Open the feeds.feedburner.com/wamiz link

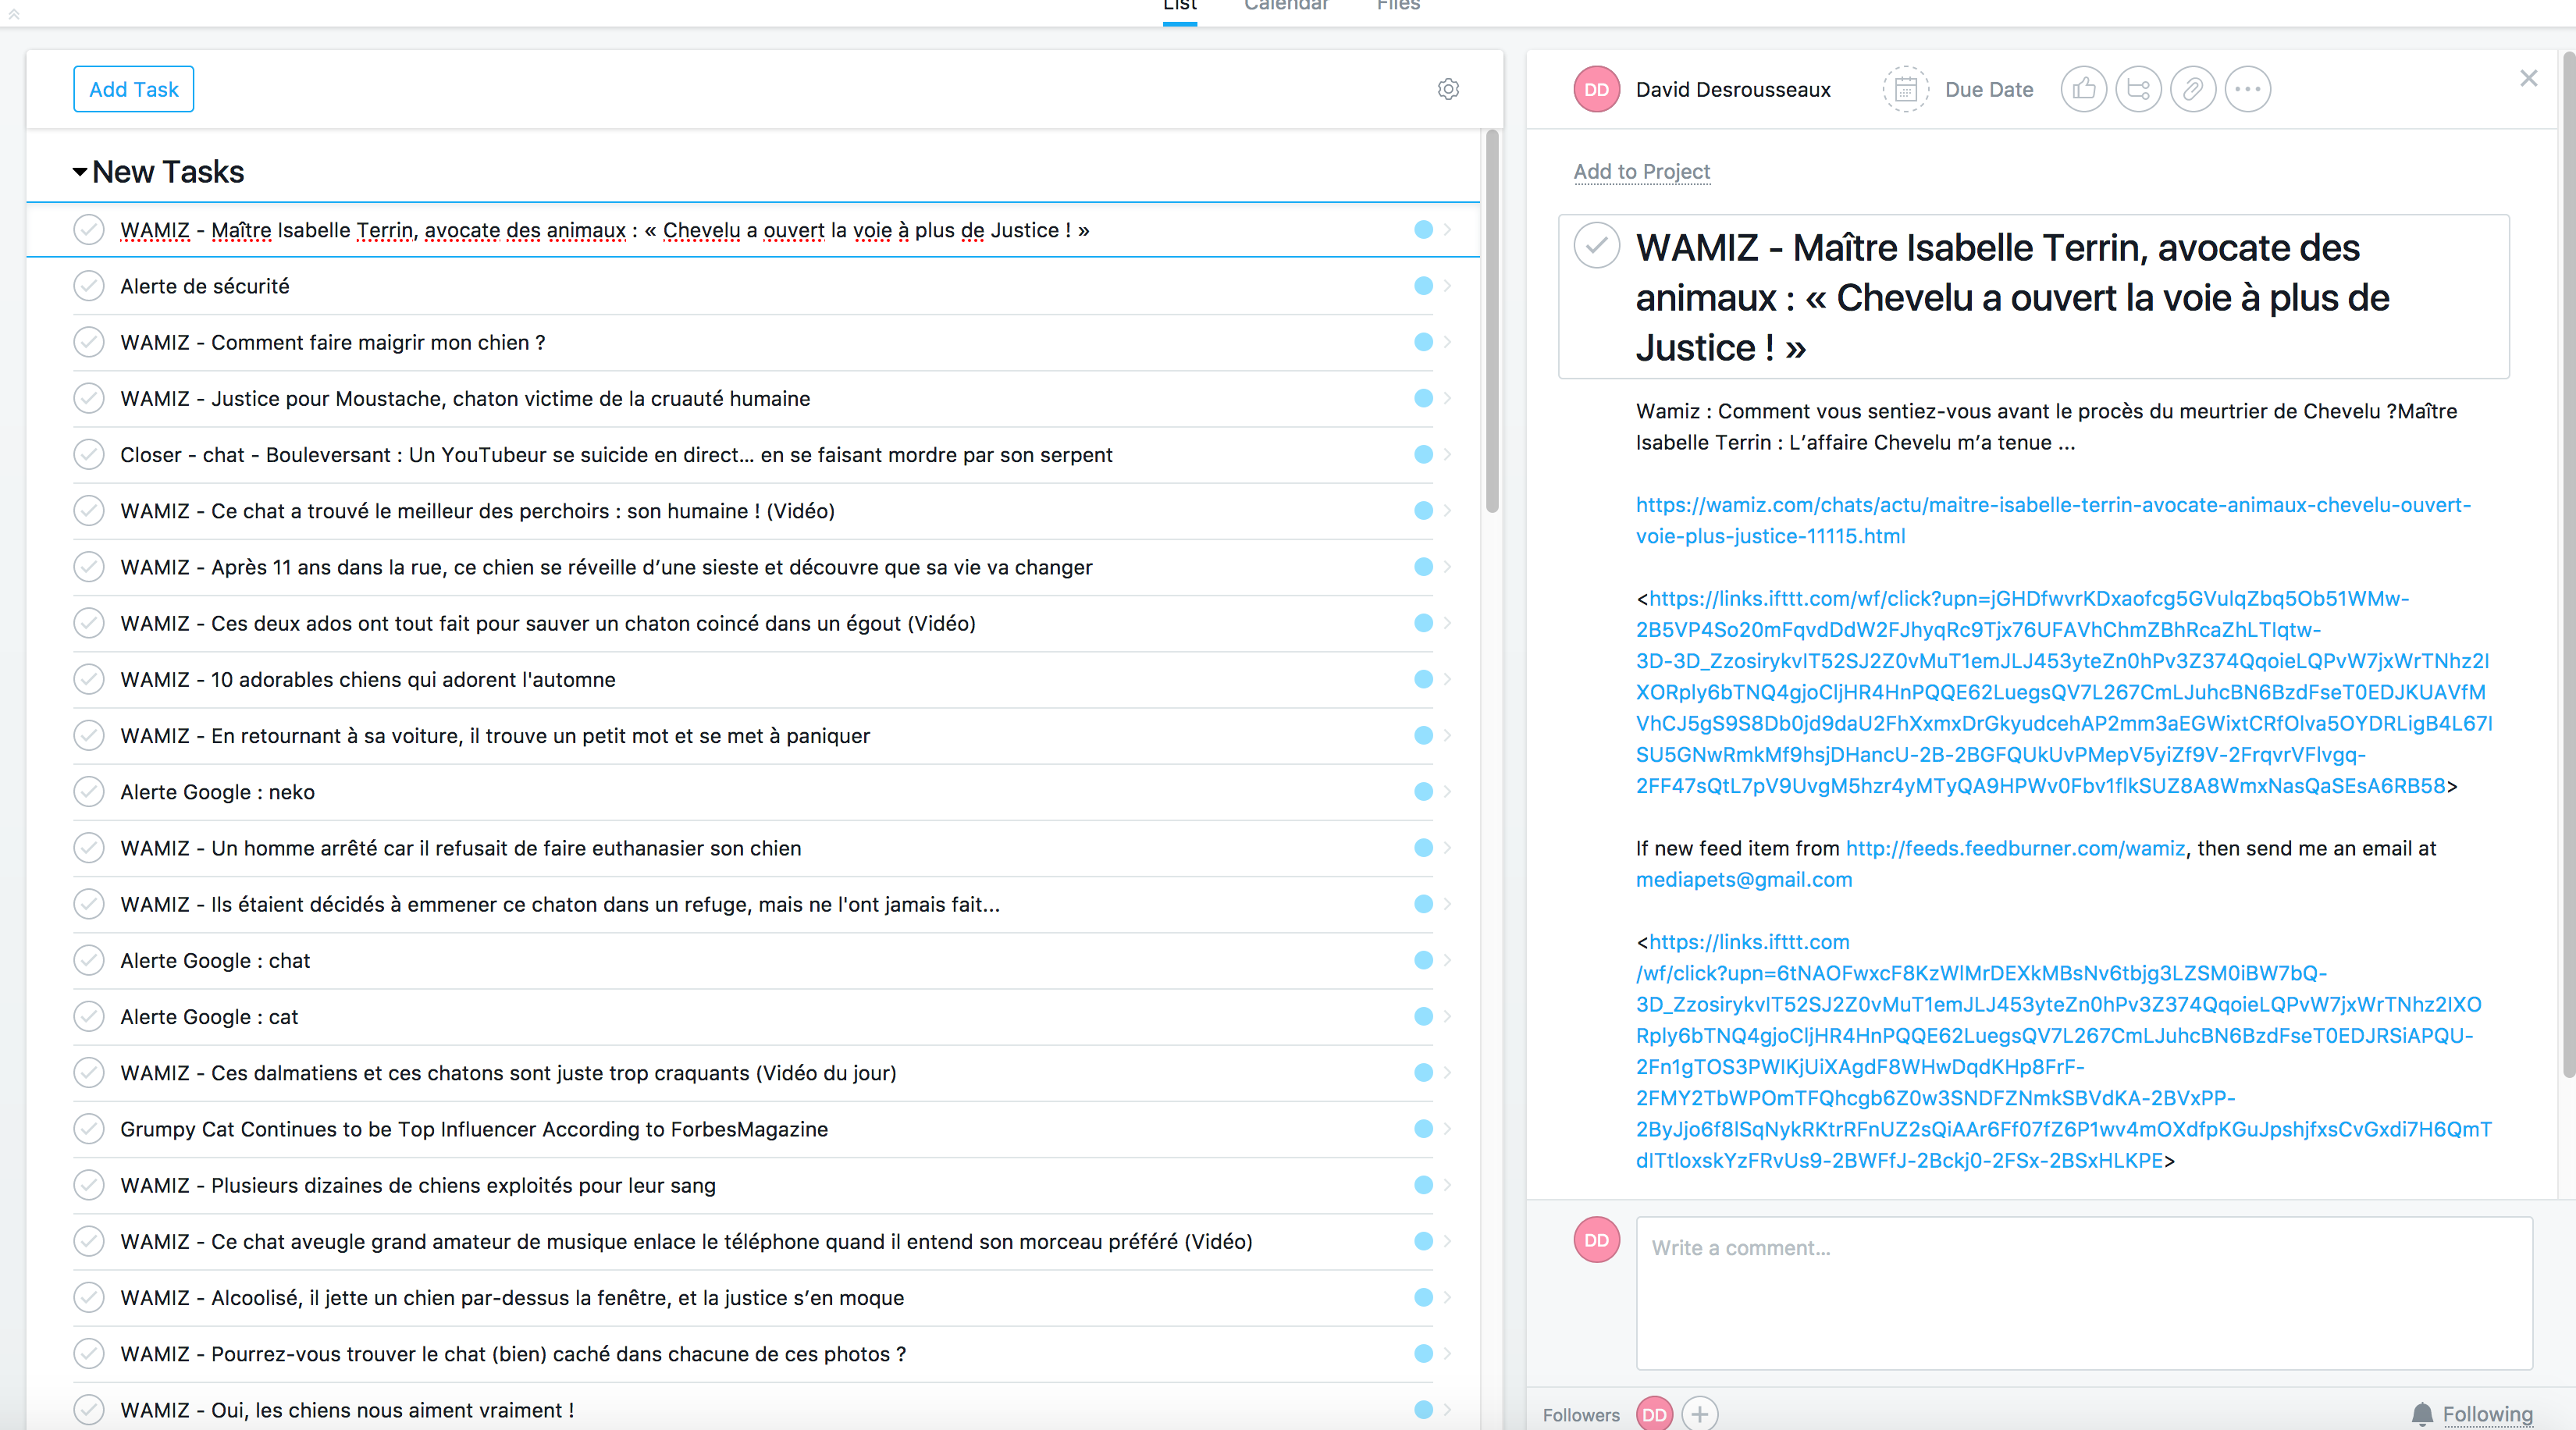pos(2015,848)
